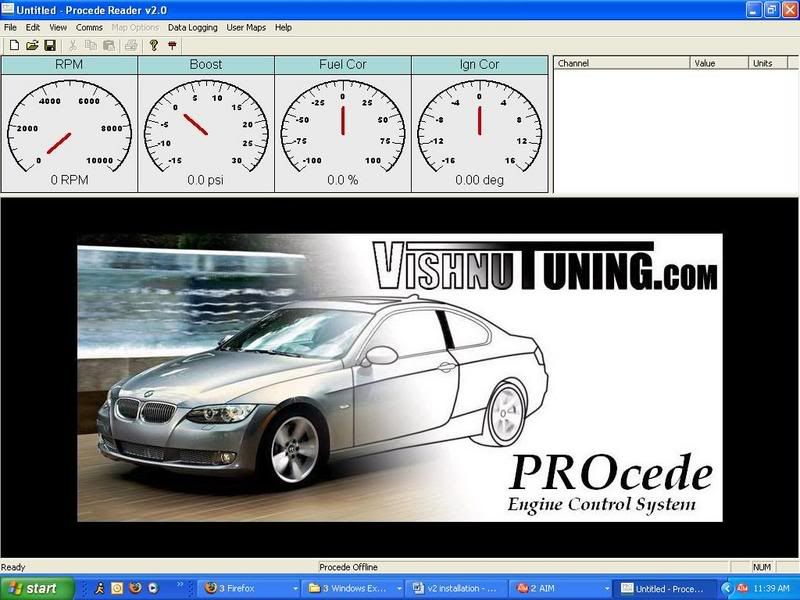The width and height of the screenshot is (800, 600).
Task: Expand hidden system tray icons
Action: [x=727, y=588]
